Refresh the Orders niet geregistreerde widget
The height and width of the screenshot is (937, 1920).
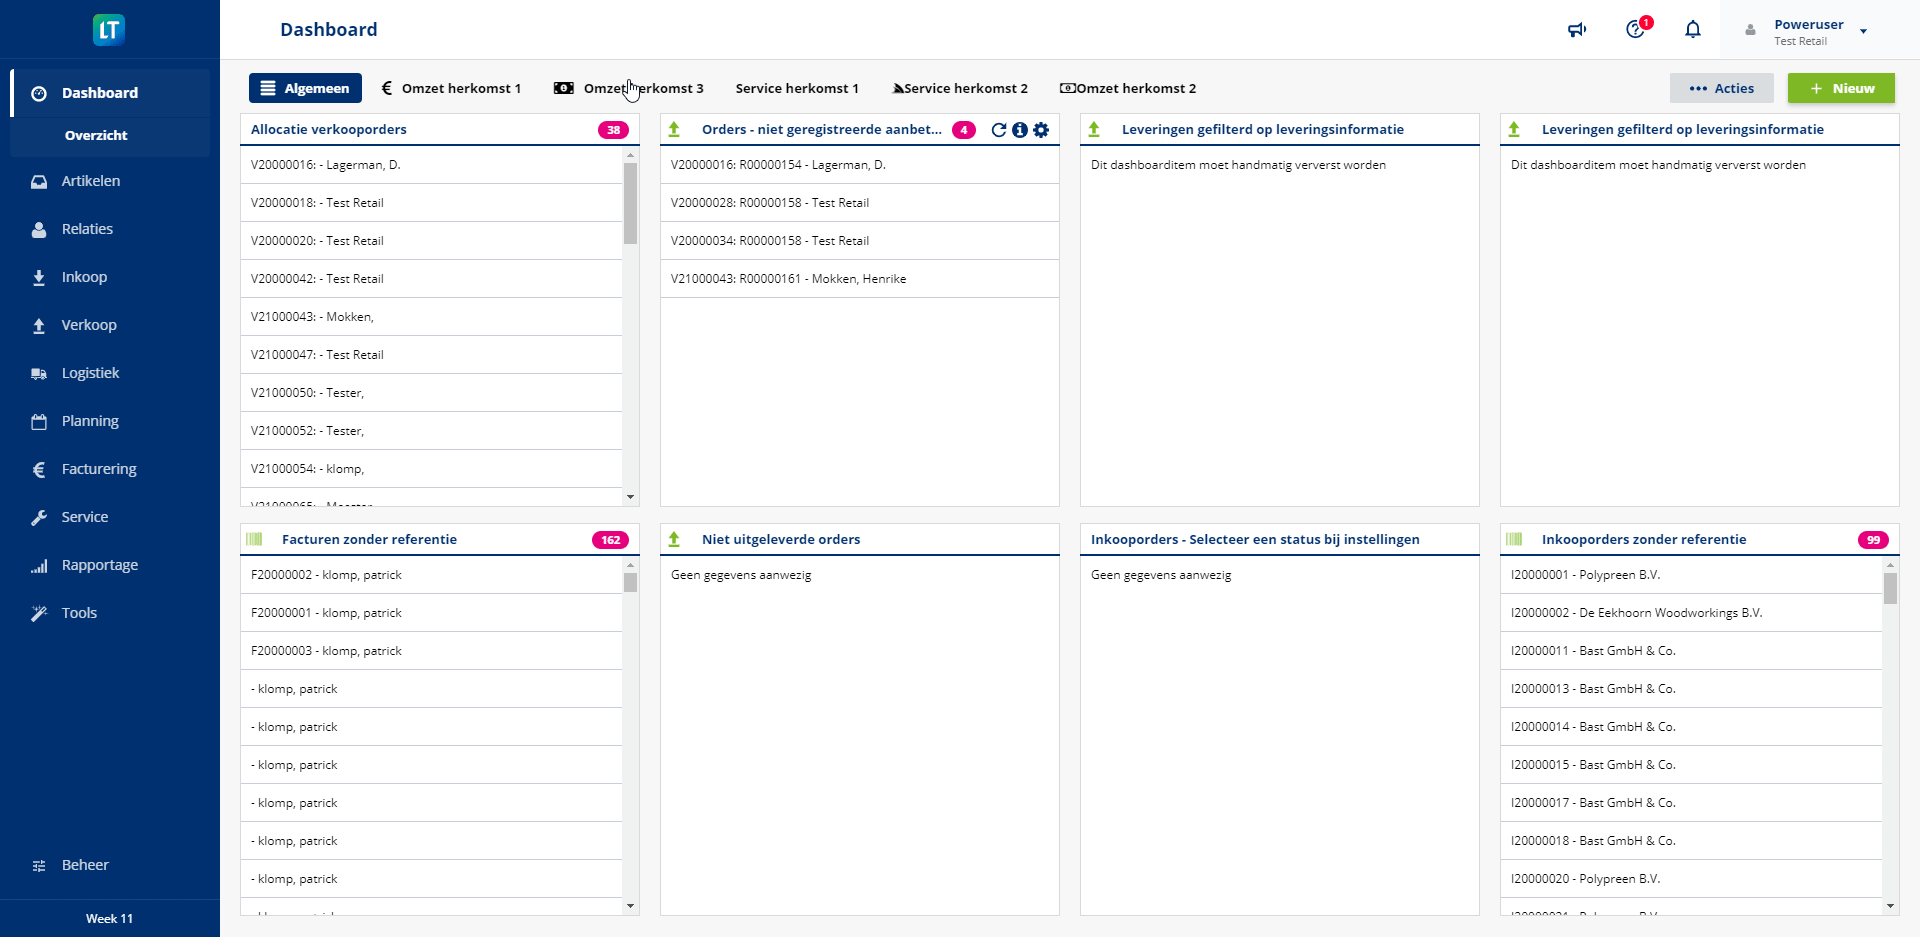(x=998, y=130)
